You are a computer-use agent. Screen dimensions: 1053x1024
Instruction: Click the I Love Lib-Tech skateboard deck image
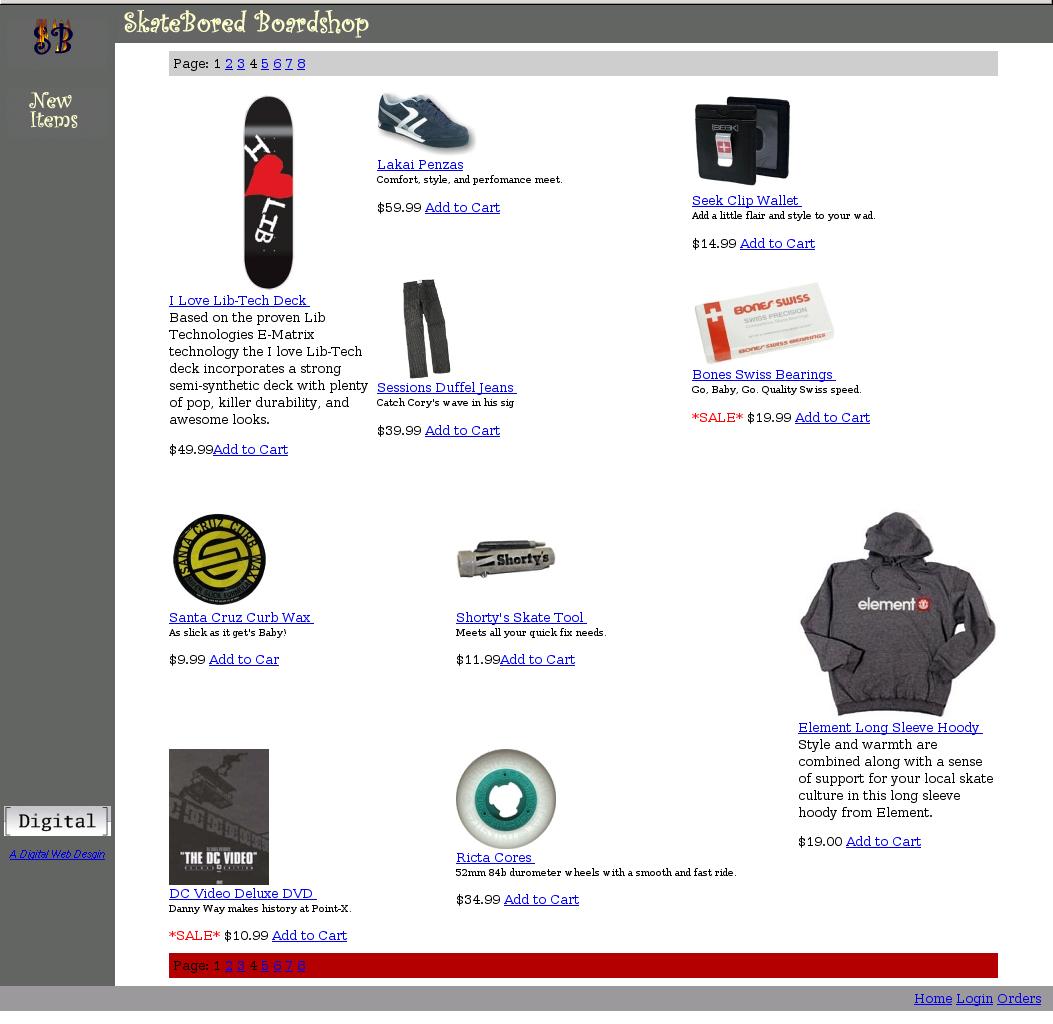tap(268, 192)
